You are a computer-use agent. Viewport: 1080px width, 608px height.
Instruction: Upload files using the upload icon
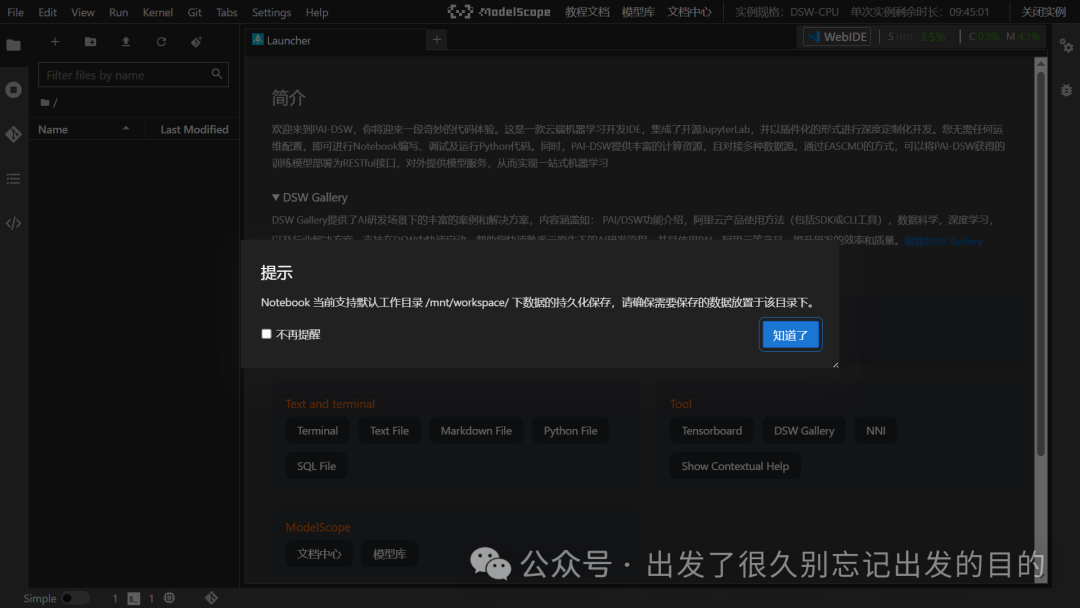pyautogui.click(x=124, y=41)
